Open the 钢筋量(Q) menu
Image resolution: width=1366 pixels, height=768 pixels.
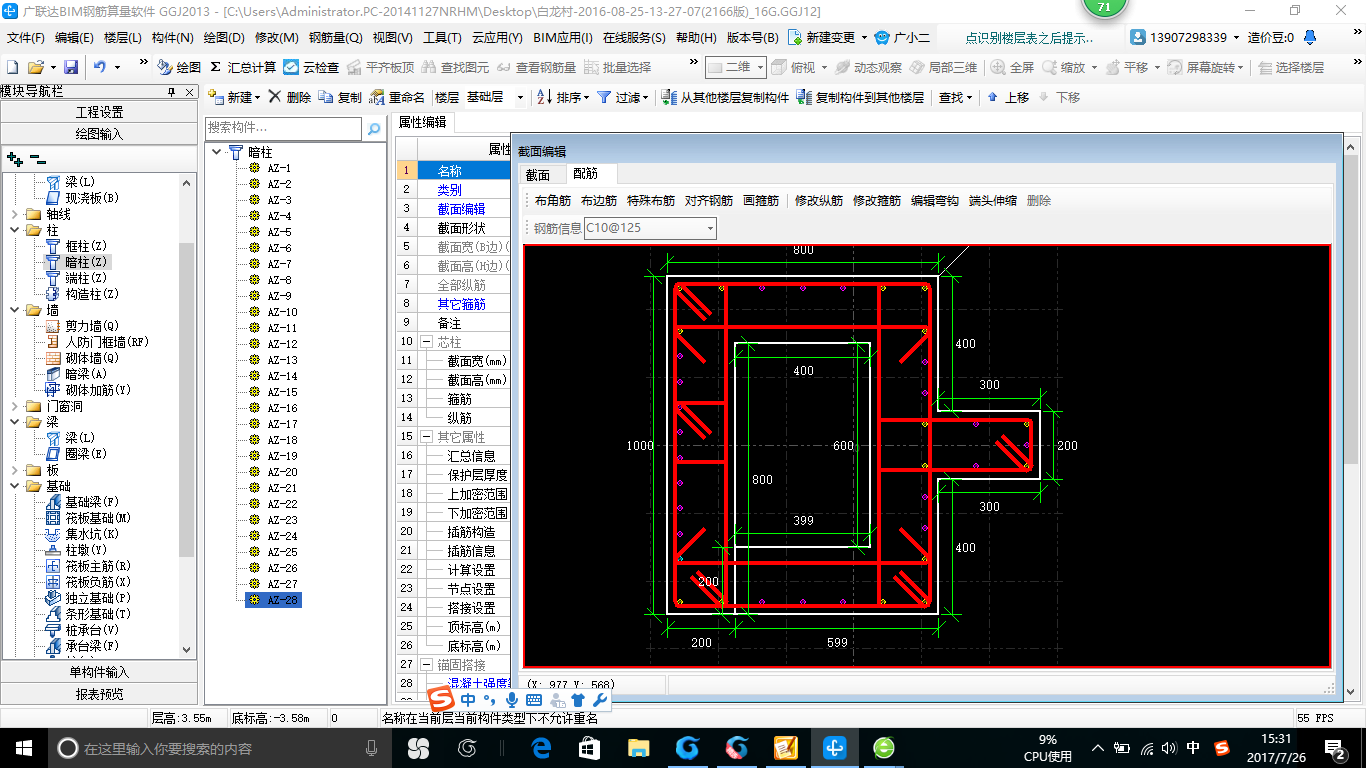(335, 37)
